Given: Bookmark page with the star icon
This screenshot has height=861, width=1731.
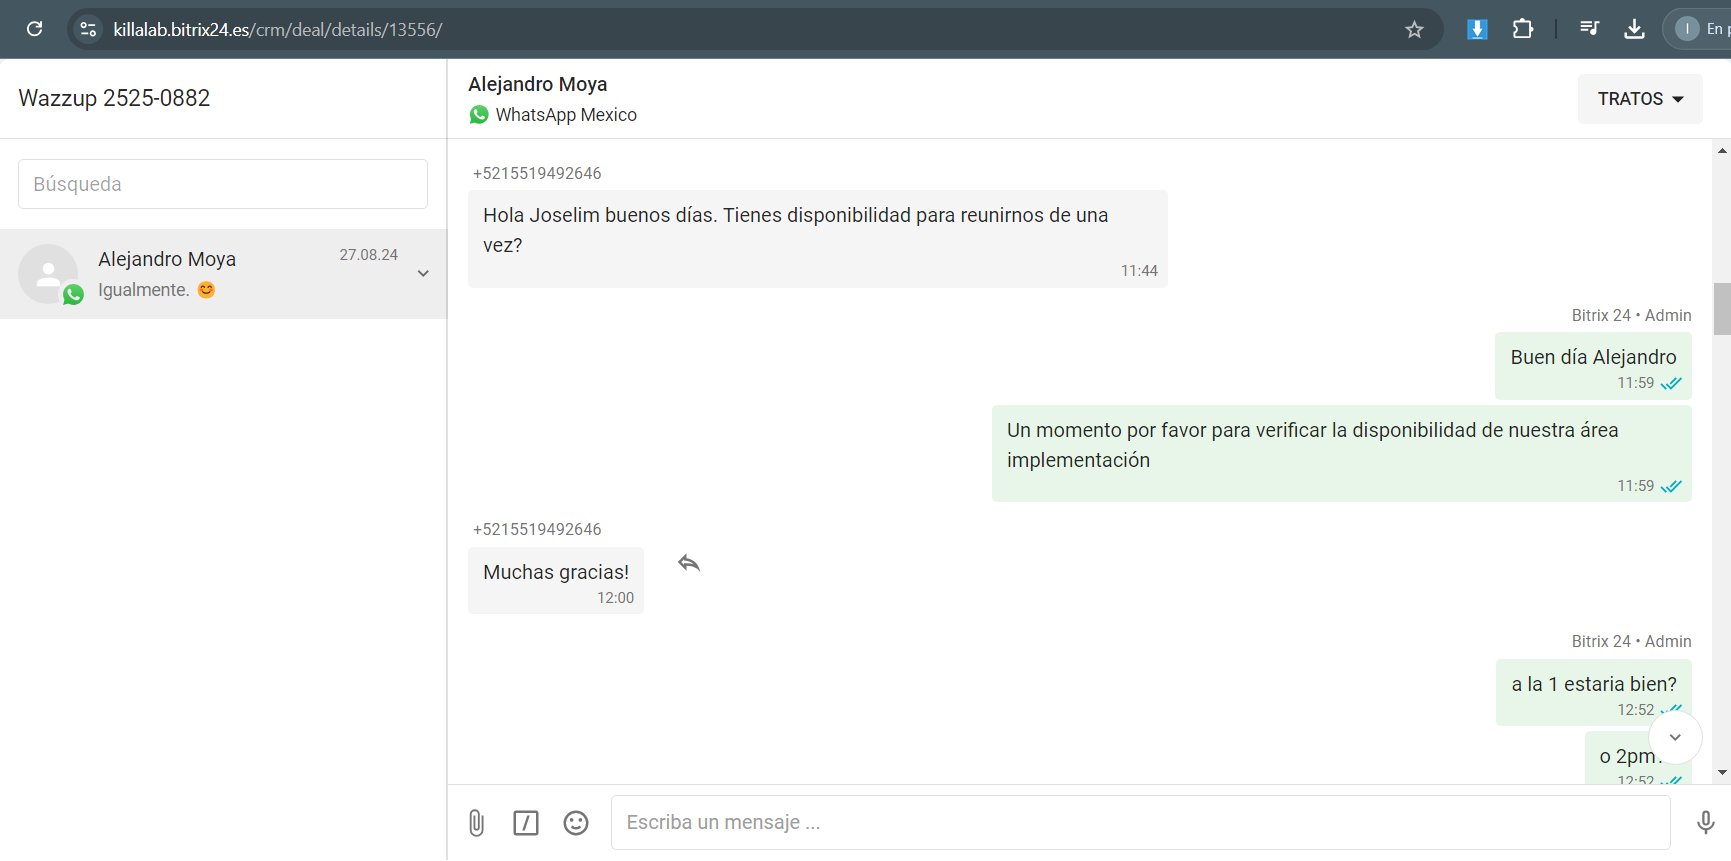Looking at the screenshot, I should pos(1414,30).
